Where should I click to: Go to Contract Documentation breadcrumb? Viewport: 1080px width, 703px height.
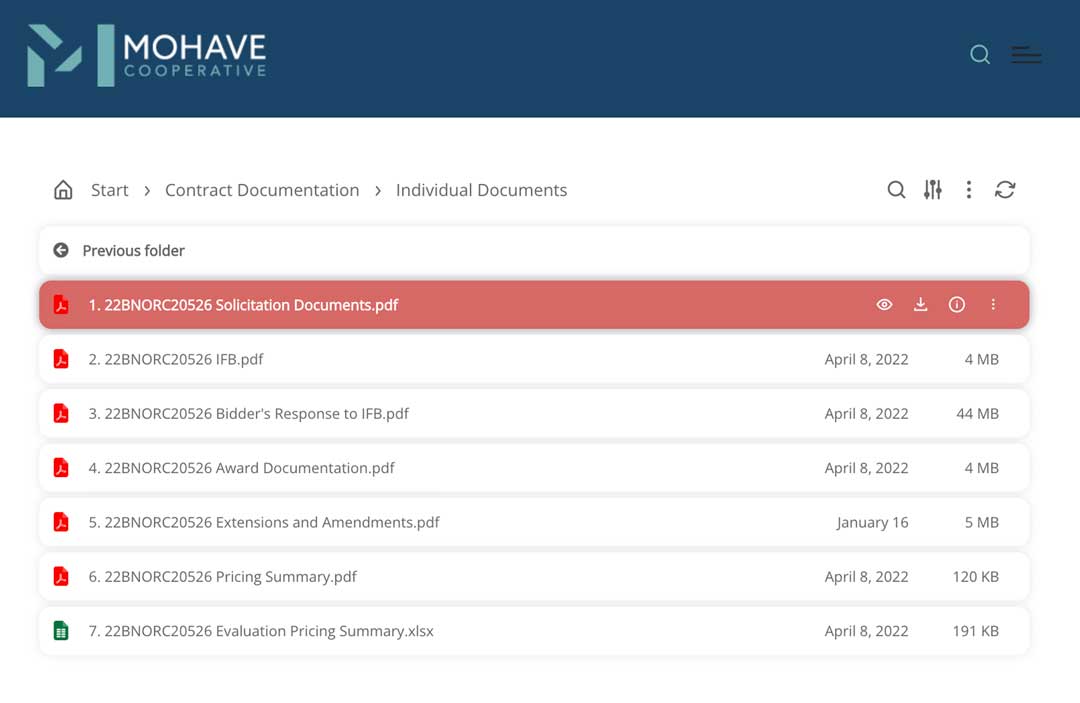tap(262, 190)
